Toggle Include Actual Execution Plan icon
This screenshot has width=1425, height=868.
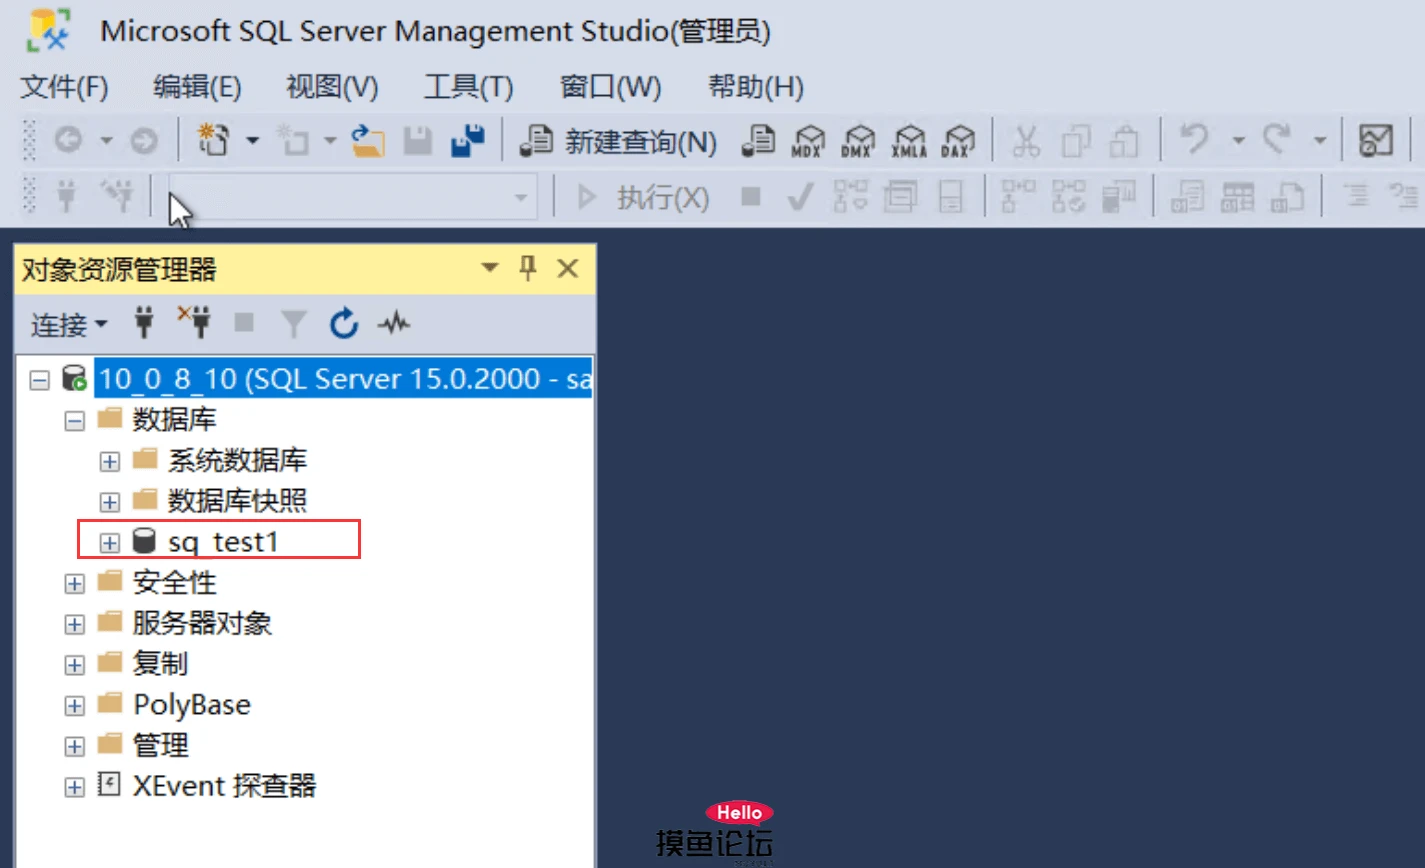tap(1019, 196)
